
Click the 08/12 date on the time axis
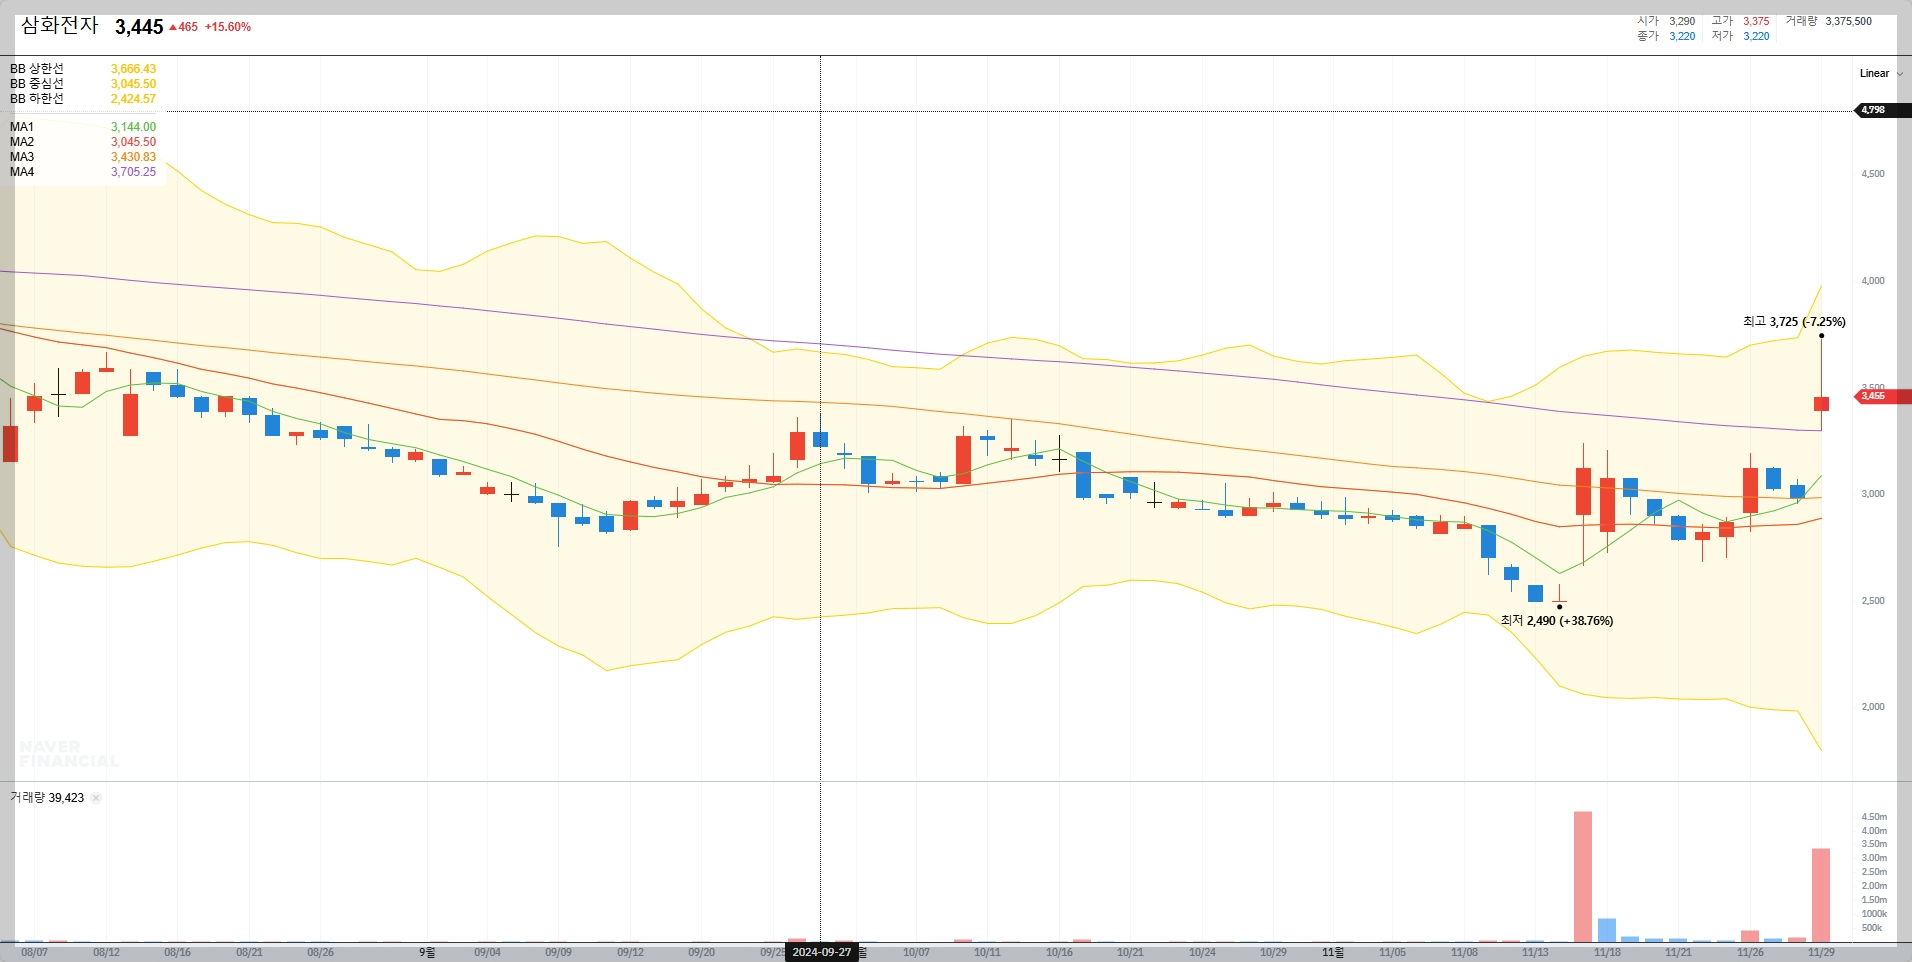coord(106,952)
